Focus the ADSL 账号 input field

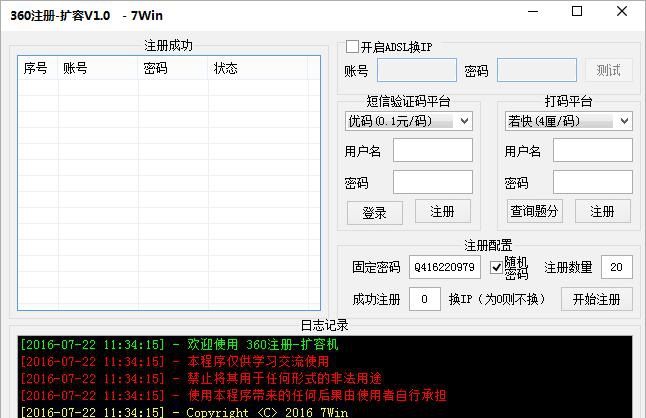point(417,70)
